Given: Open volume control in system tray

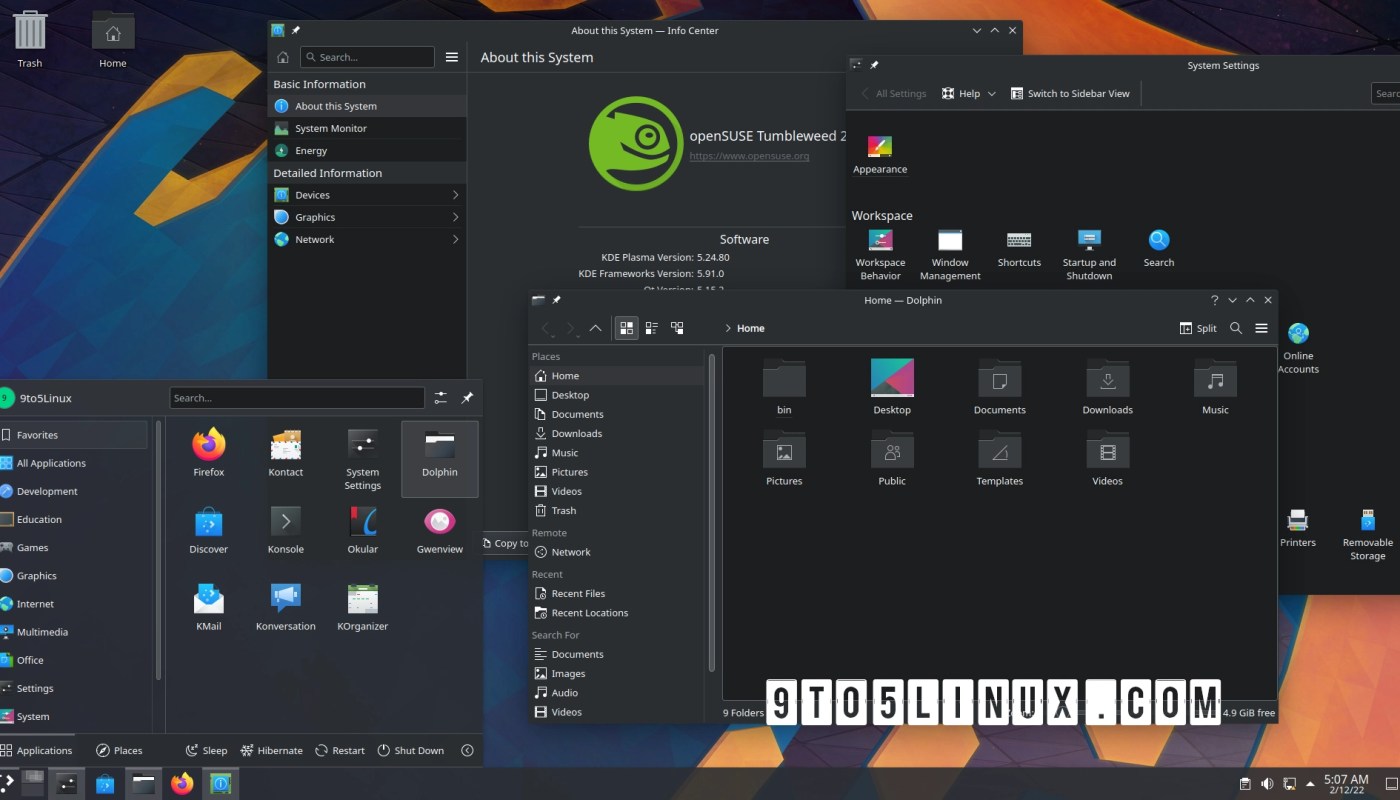Looking at the screenshot, I should tap(1267, 783).
